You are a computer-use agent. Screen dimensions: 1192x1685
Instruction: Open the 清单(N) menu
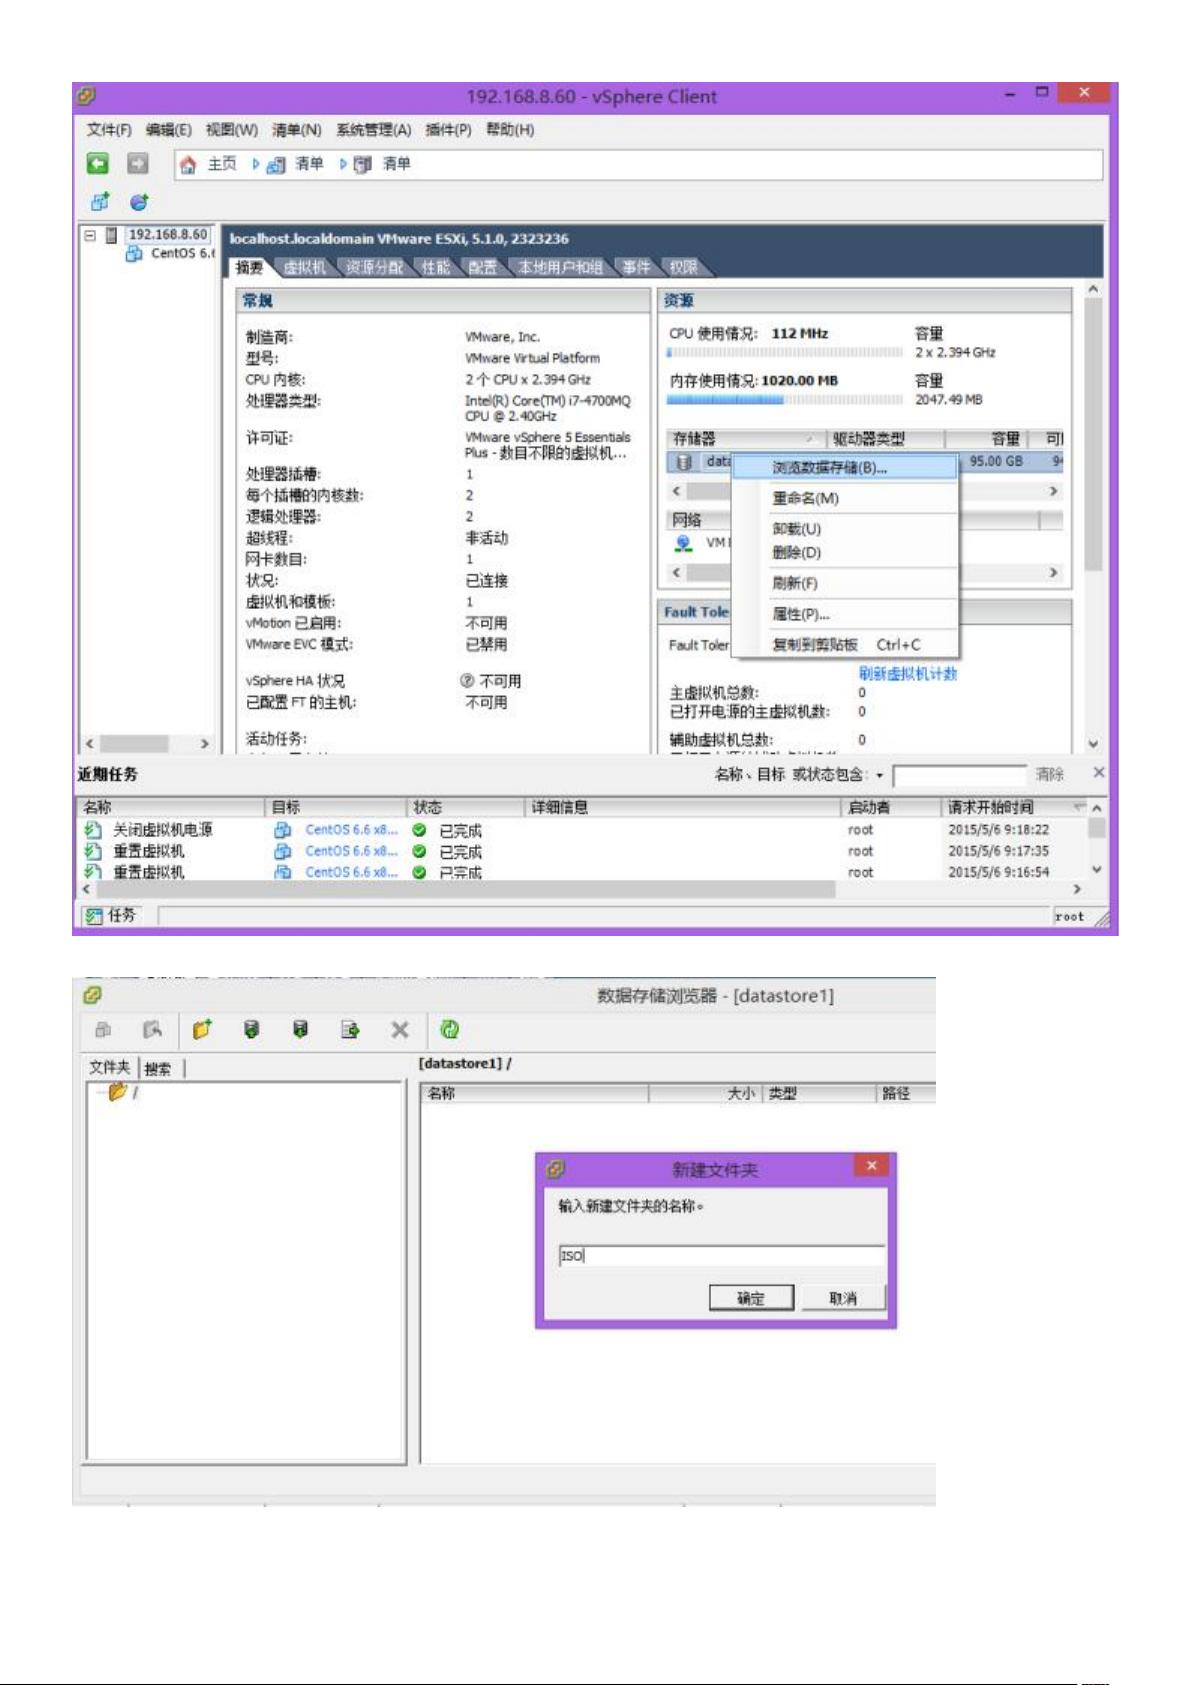296,130
